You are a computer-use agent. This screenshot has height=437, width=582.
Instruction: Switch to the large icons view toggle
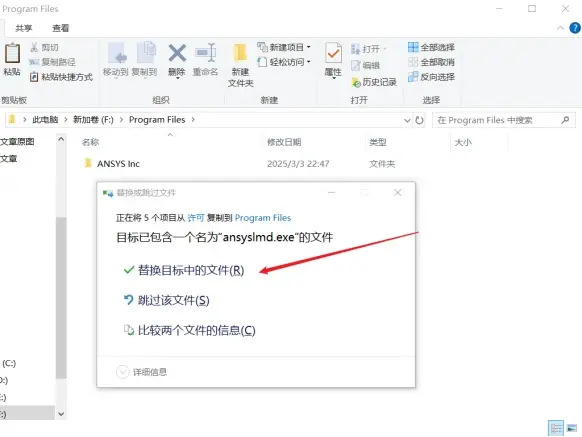pos(572,428)
